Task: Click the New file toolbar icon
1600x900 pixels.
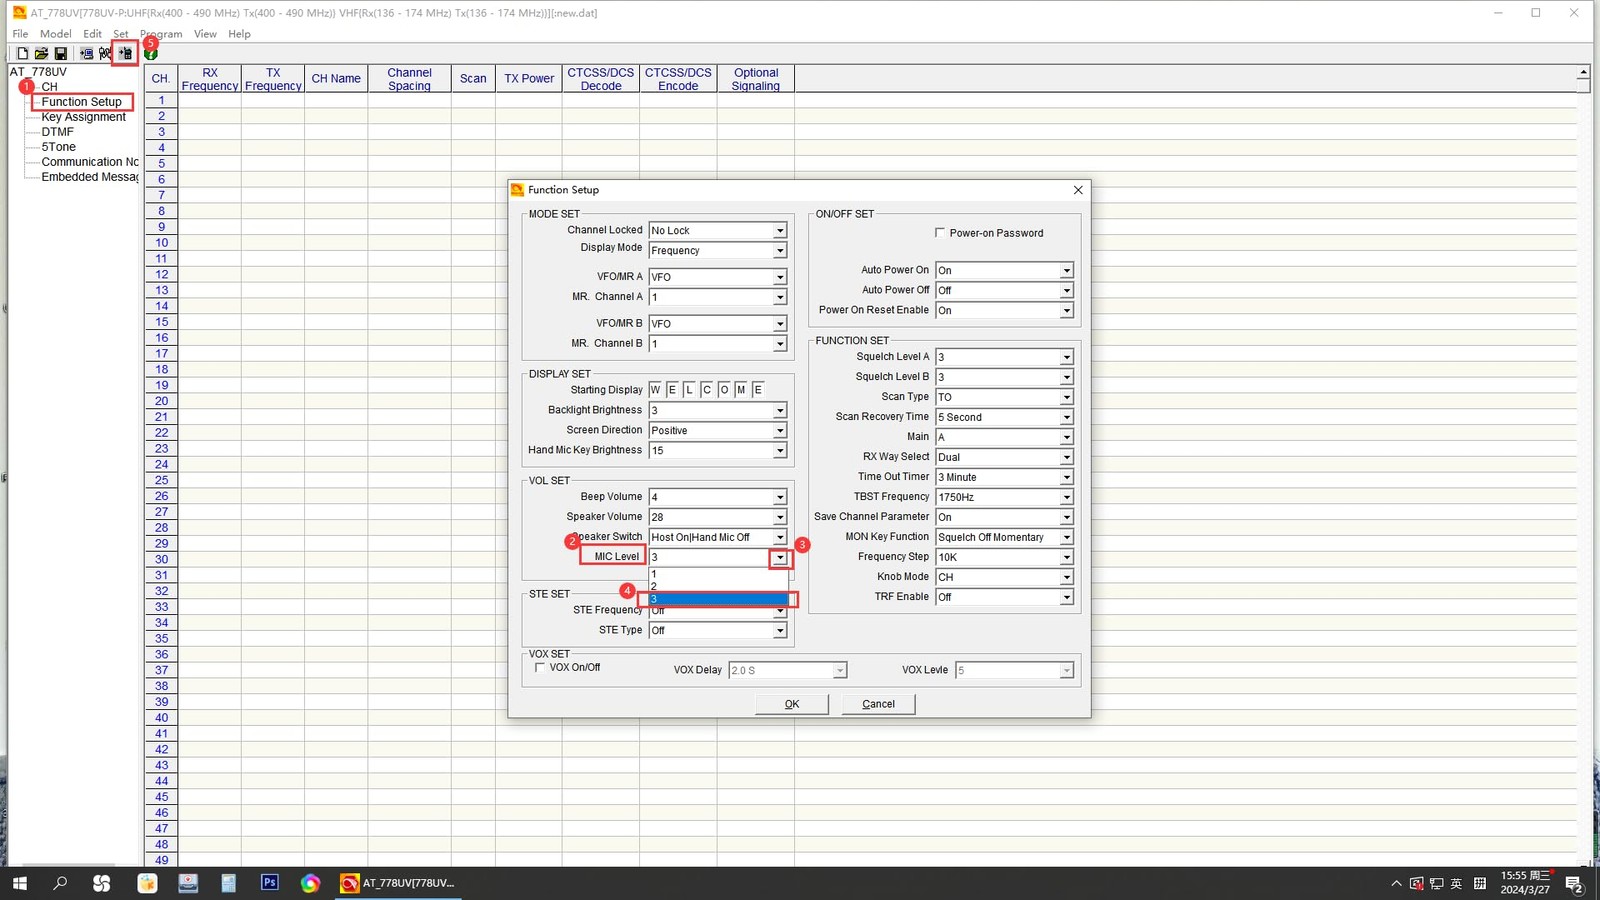Action: click(x=22, y=54)
